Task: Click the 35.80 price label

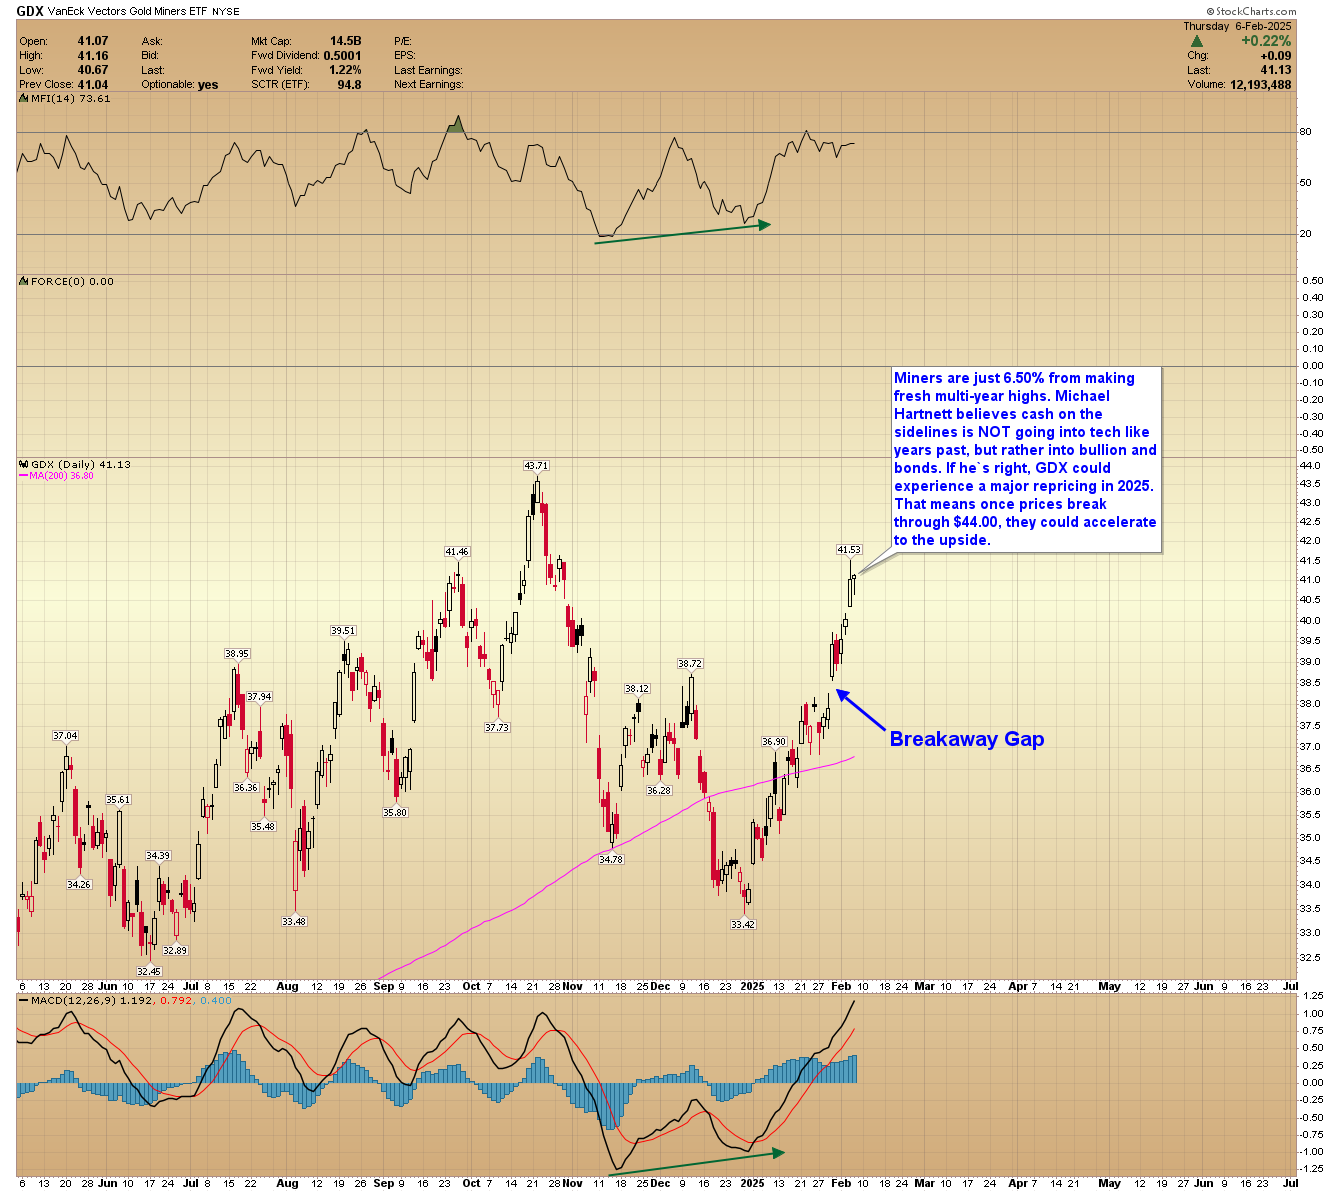Action: coord(395,812)
